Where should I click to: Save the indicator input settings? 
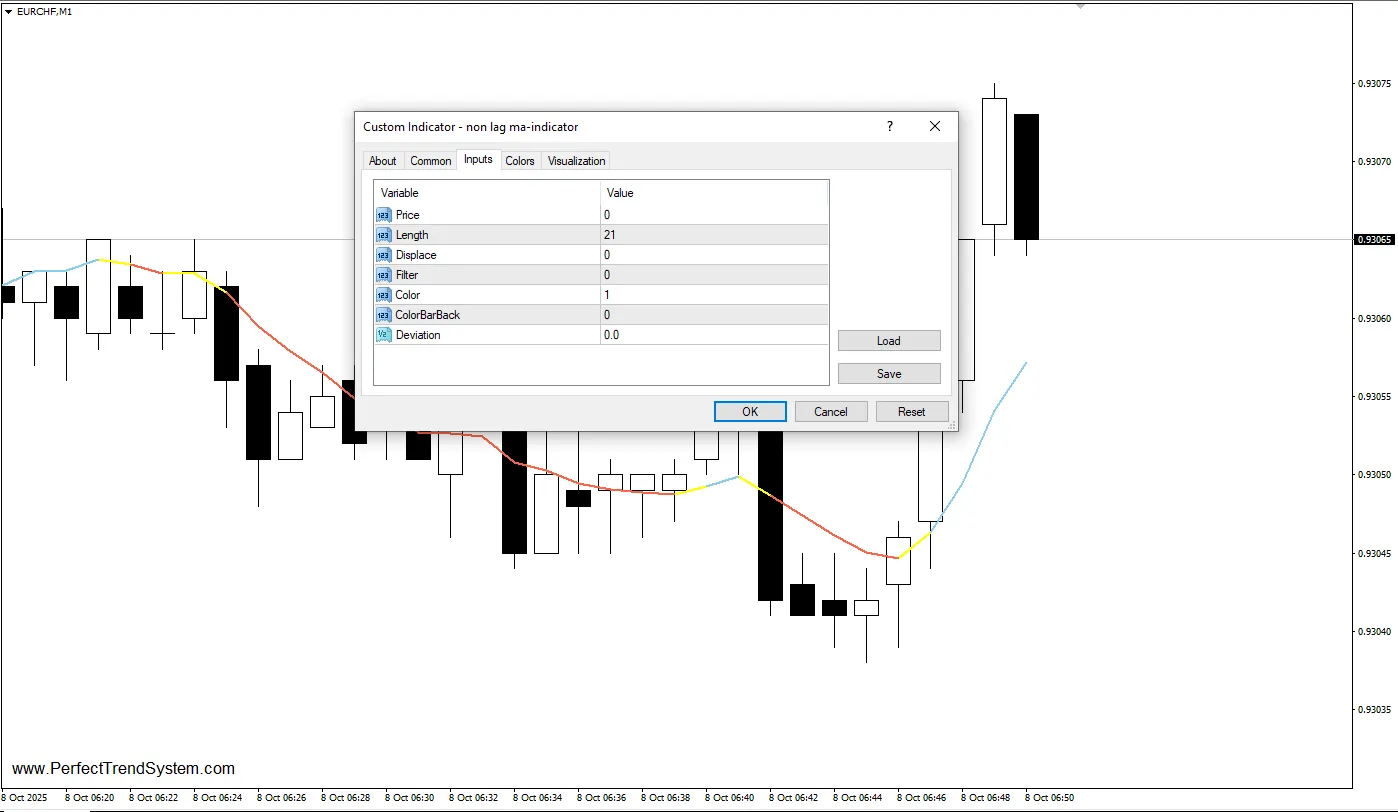(888, 374)
